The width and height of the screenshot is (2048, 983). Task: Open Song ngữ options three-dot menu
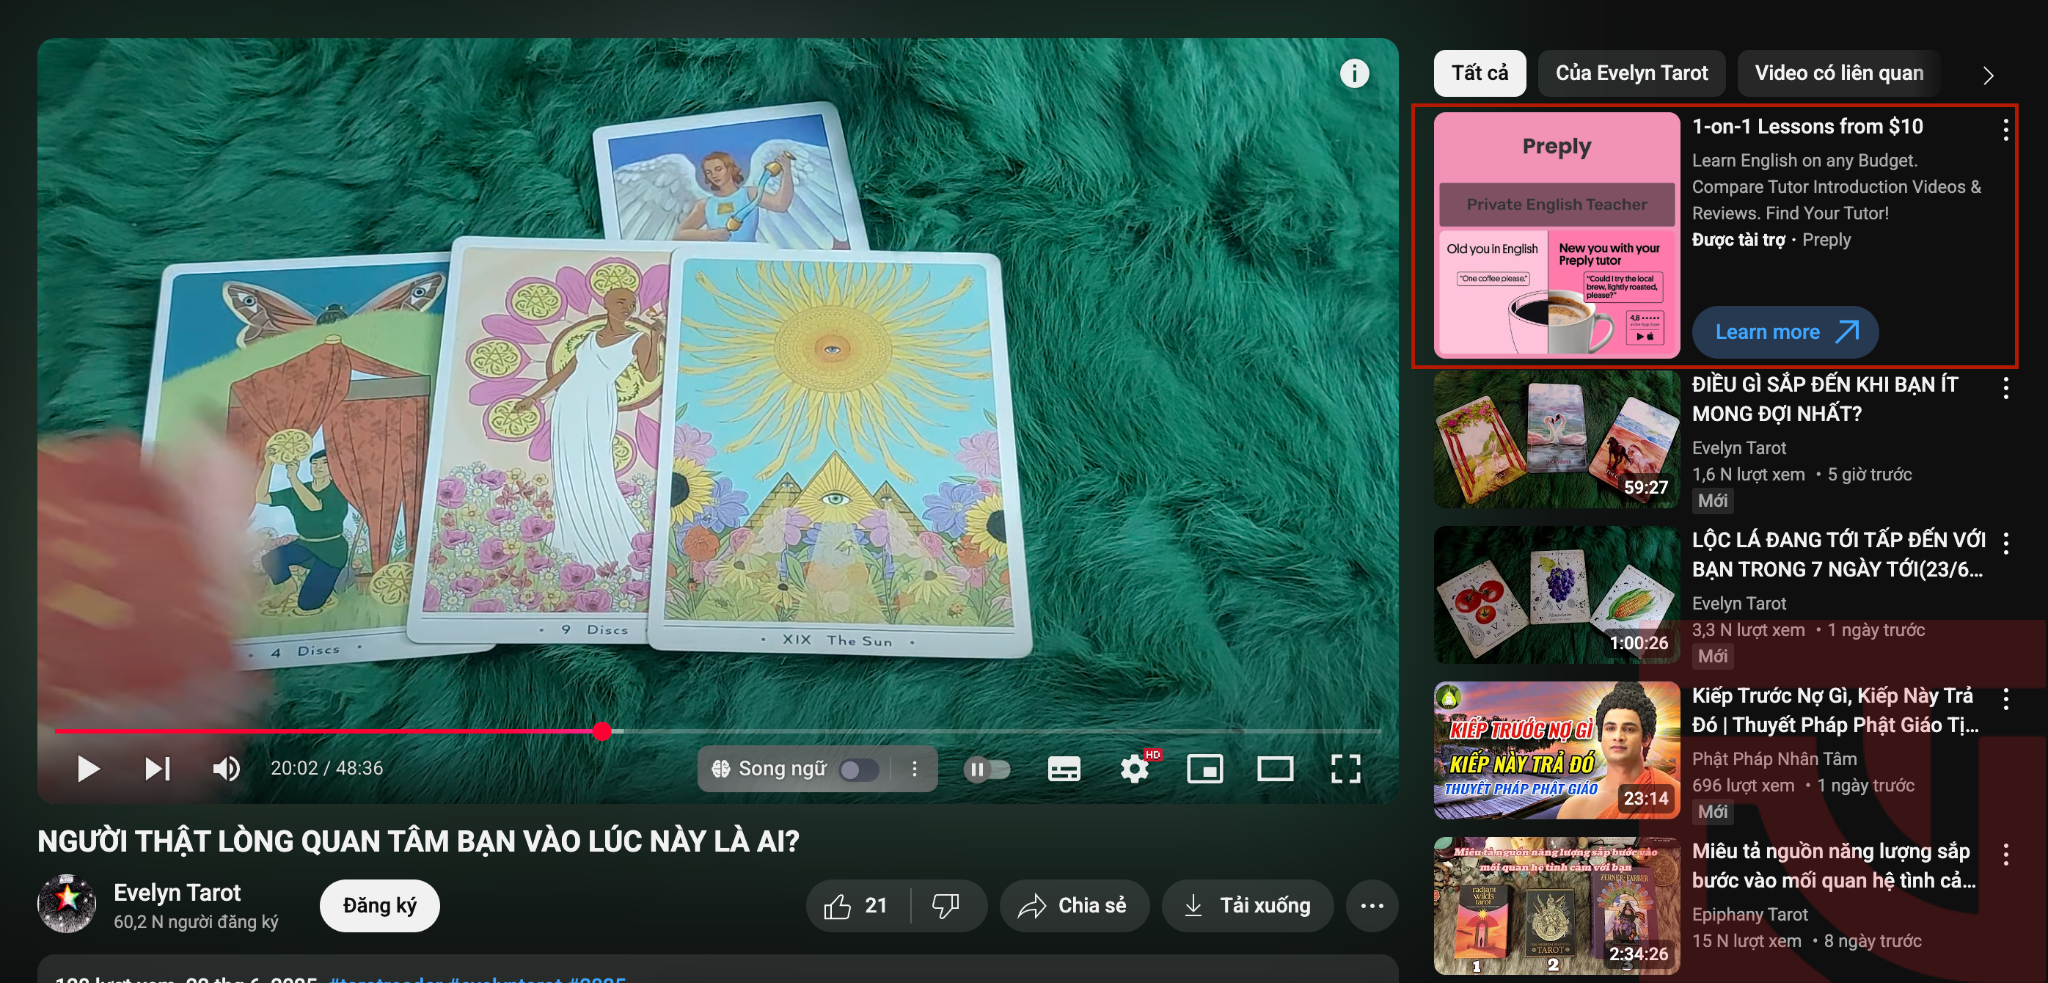[914, 769]
